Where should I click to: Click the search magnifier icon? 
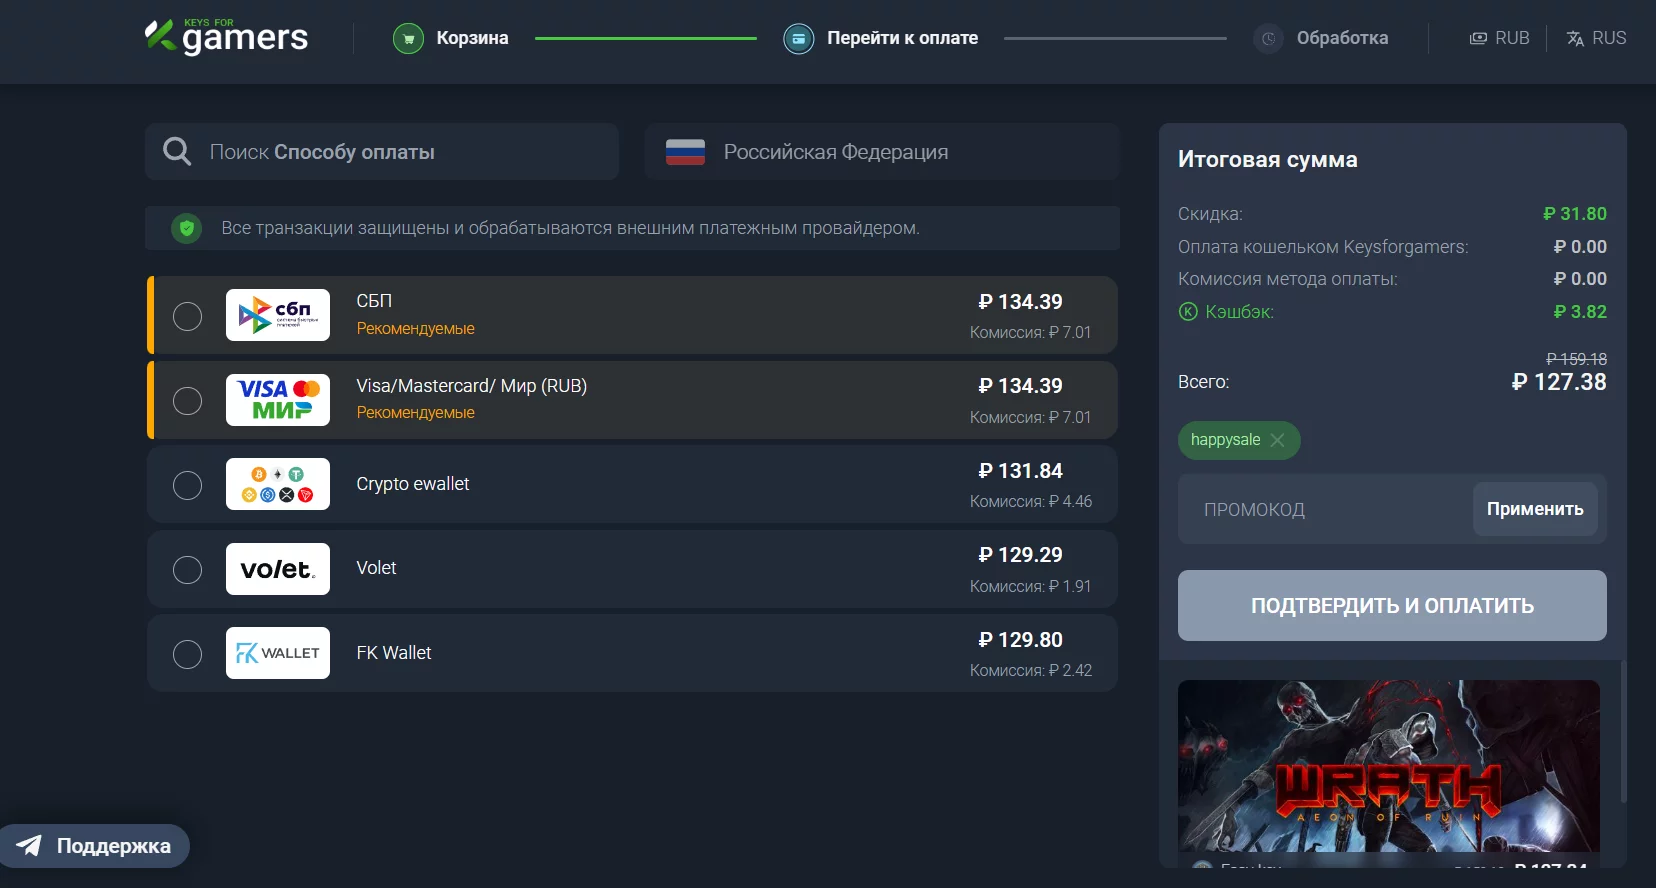pos(177,152)
